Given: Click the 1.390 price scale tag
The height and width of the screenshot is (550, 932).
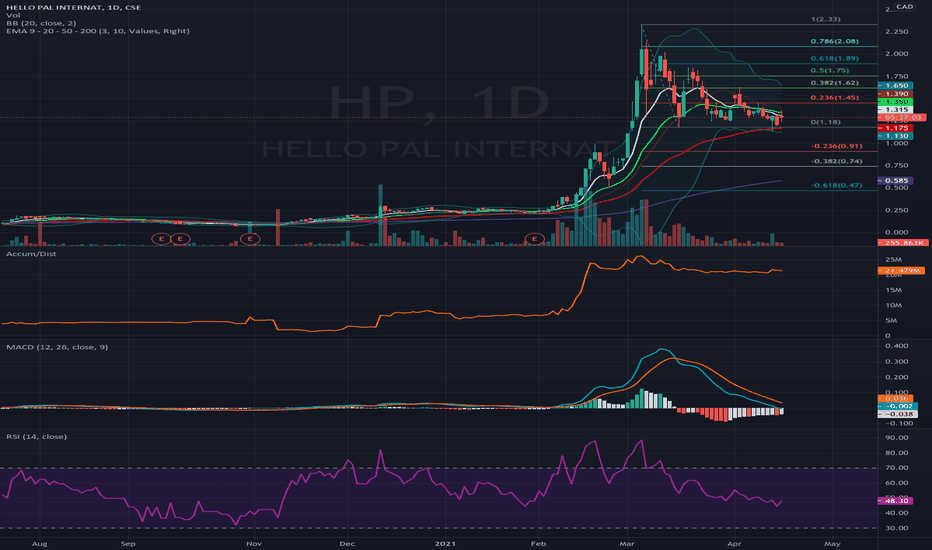Looking at the screenshot, I should (x=895, y=94).
